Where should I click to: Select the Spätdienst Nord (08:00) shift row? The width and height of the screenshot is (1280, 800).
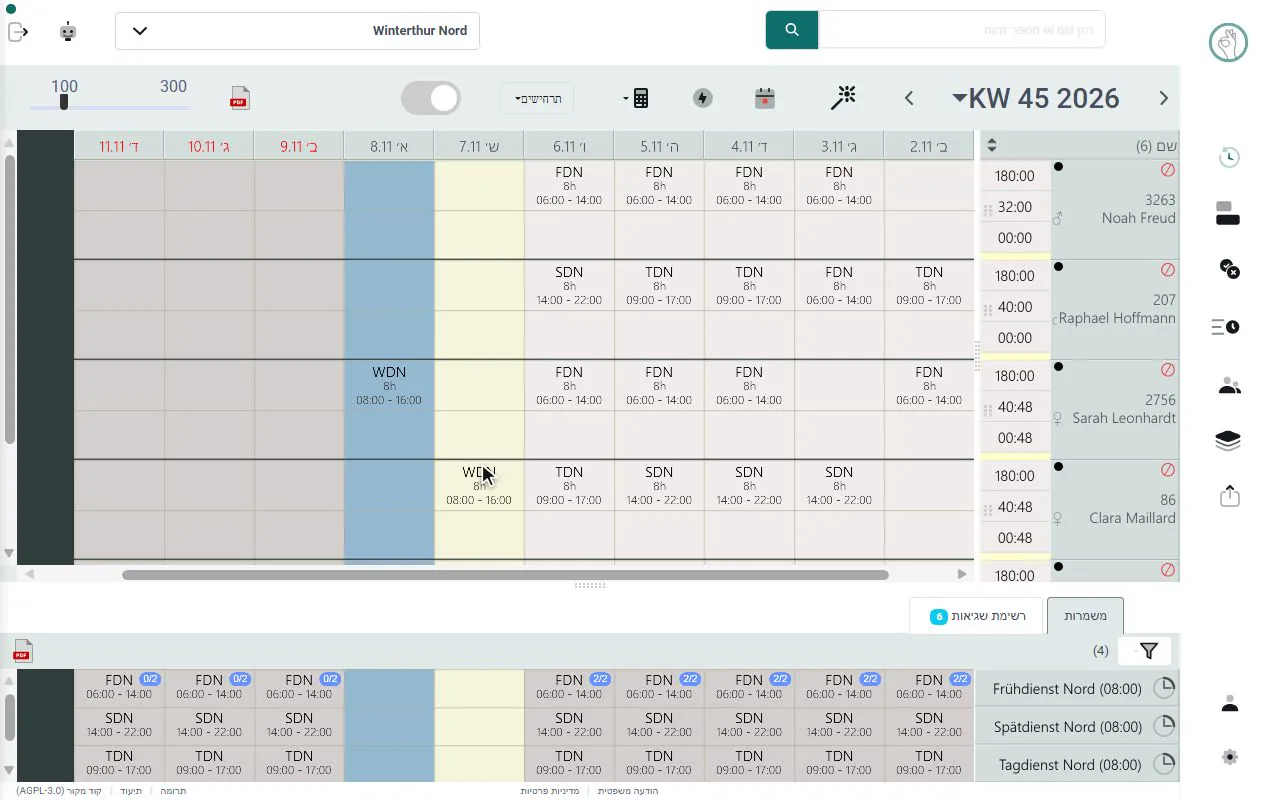1077,727
